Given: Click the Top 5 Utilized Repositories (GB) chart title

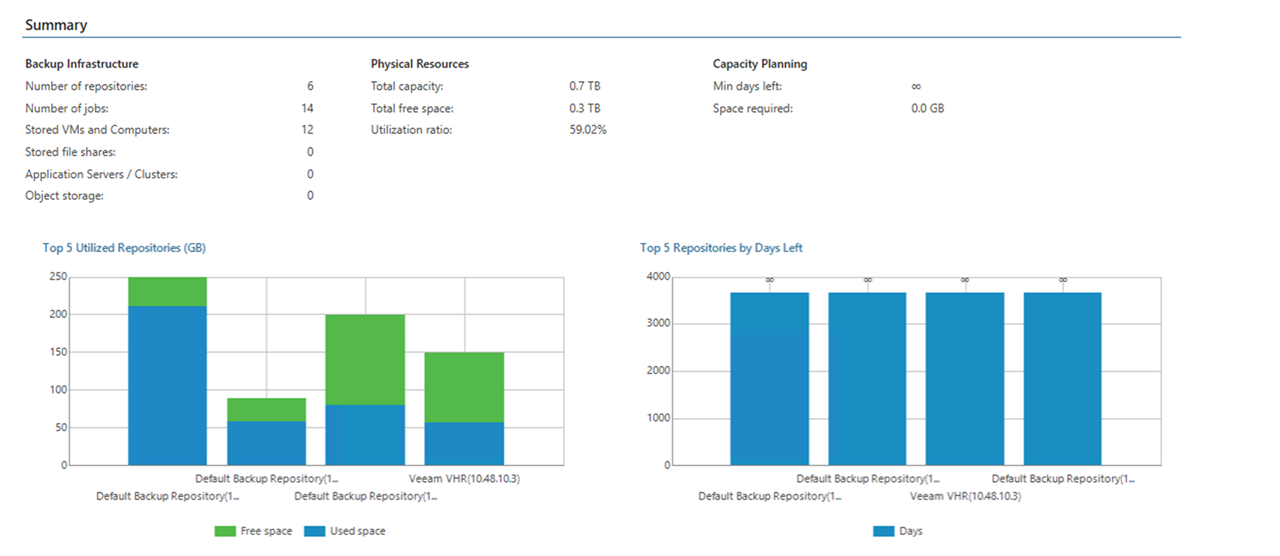Looking at the screenshot, I should click(x=124, y=247).
